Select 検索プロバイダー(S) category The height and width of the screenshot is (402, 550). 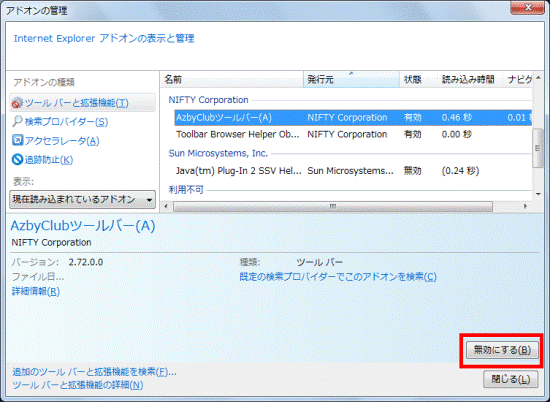click(66, 122)
